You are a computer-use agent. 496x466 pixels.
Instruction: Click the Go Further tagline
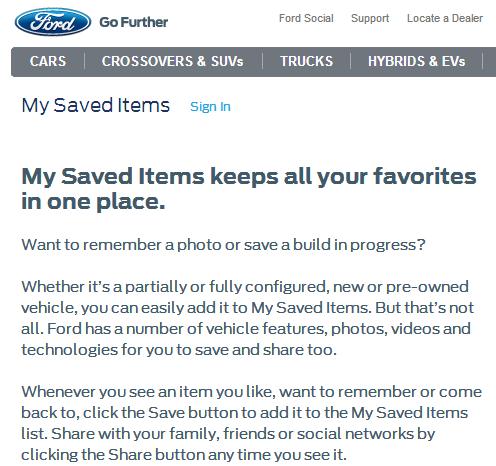[x=134, y=22]
